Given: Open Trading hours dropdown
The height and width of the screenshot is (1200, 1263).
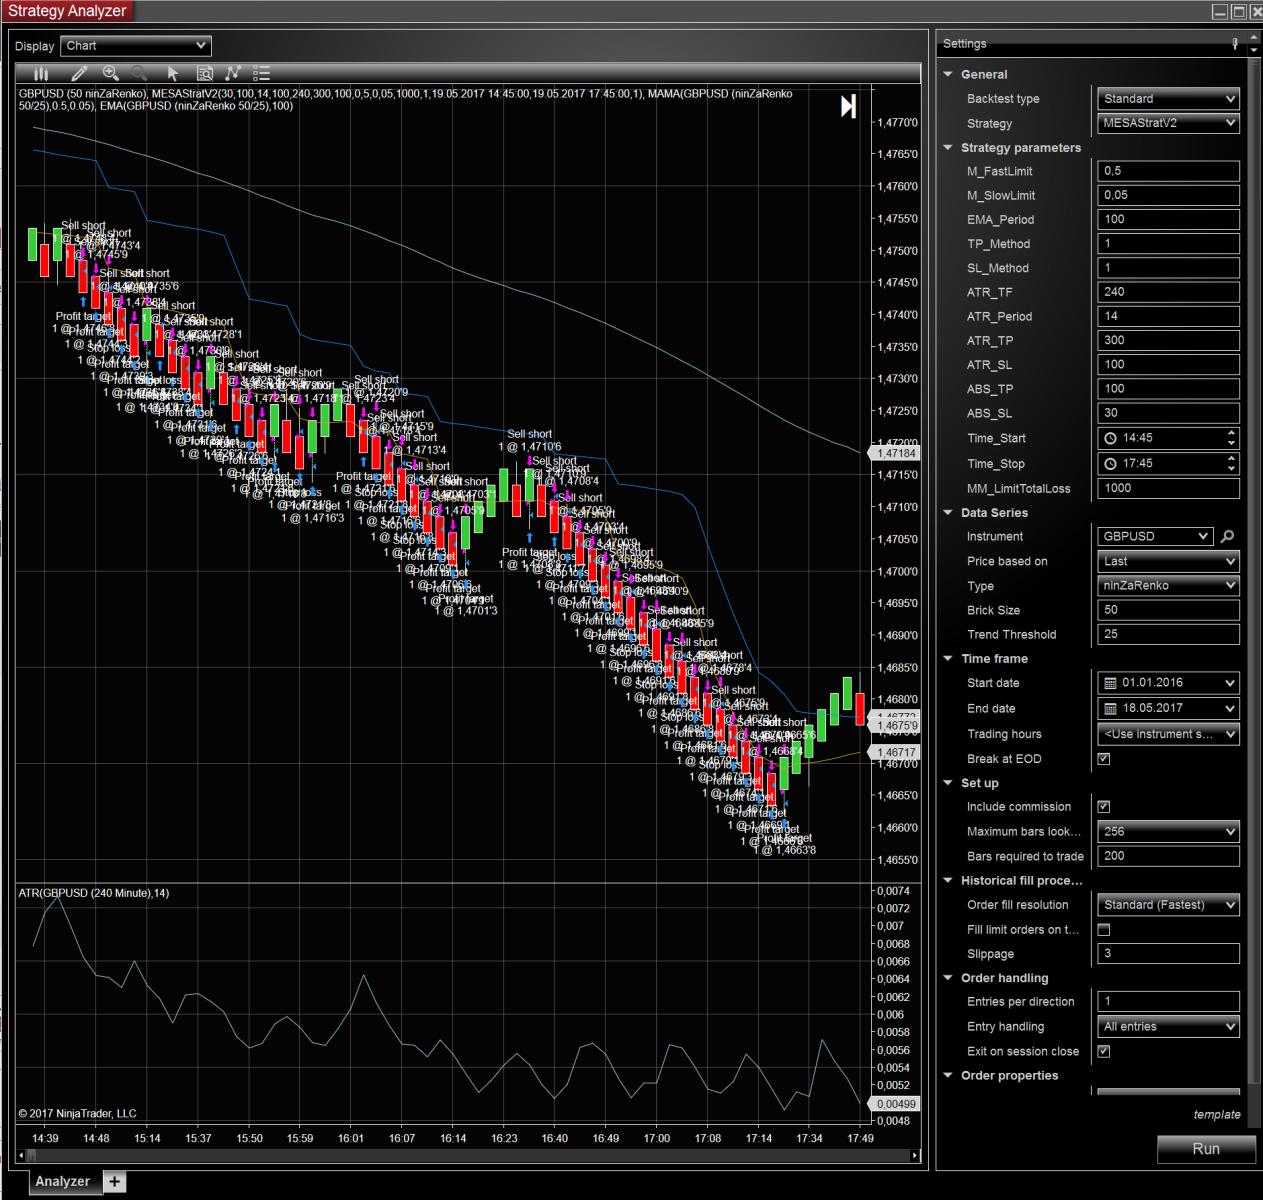Looking at the screenshot, I should (1168, 734).
